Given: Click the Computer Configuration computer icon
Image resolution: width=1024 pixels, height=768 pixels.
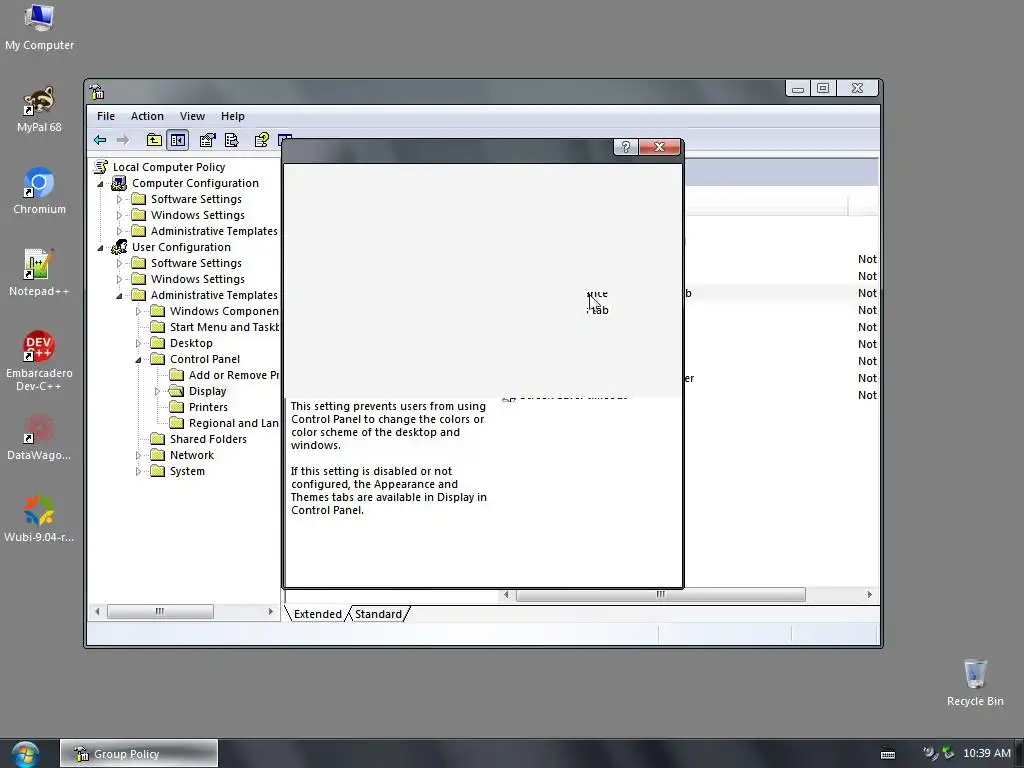Looking at the screenshot, I should coord(119,184).
